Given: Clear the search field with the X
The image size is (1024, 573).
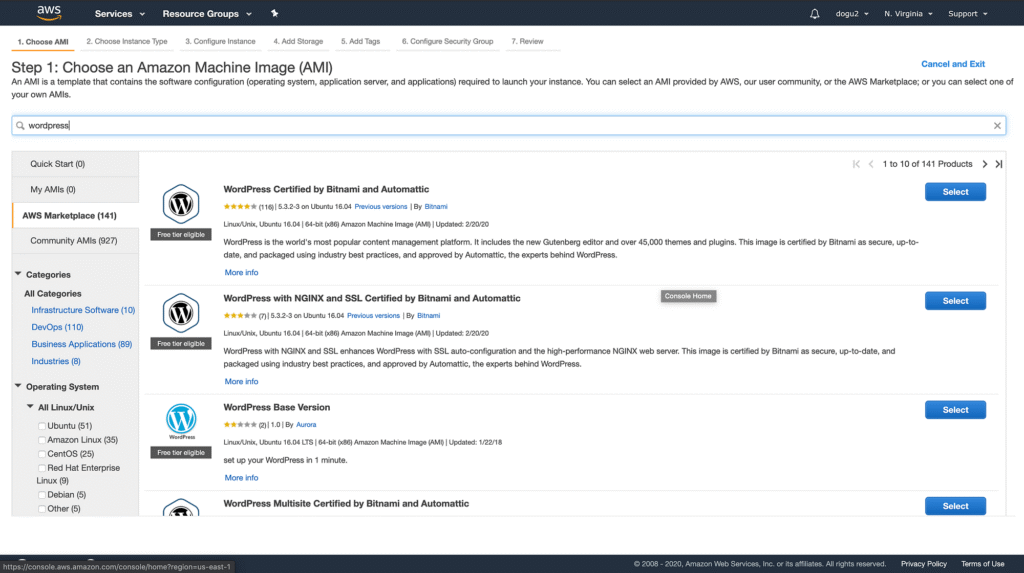Looking at the screenshot, I should pyautogui.click(x=997, y=125).
